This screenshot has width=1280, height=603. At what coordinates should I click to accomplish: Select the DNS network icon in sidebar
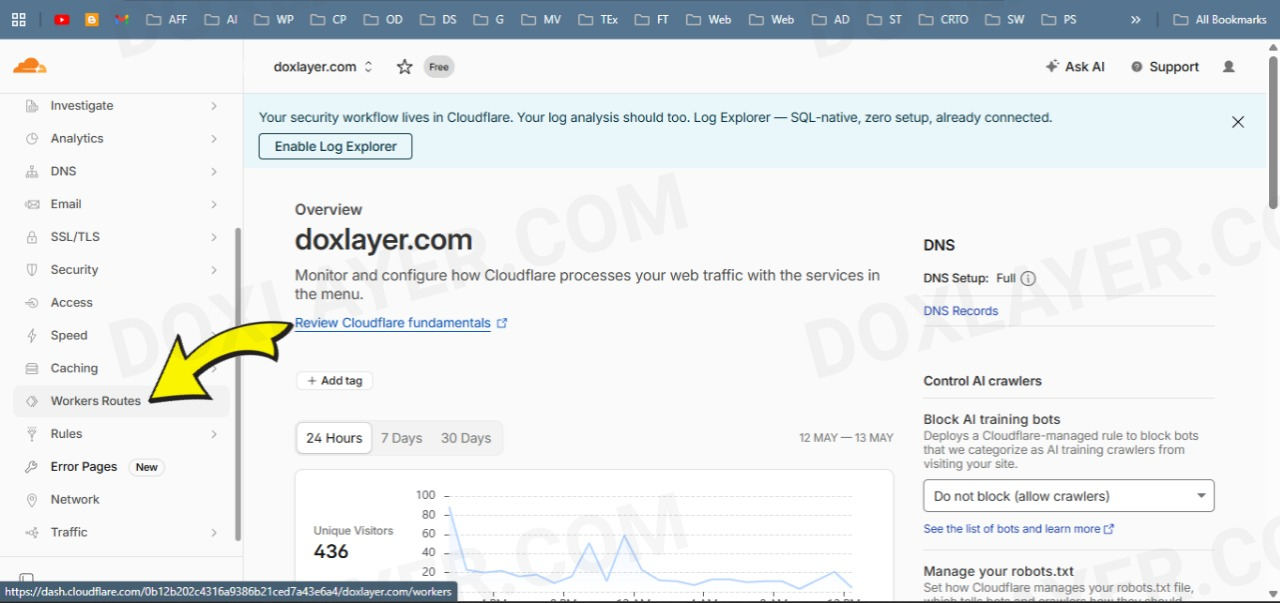coord(32,172)
